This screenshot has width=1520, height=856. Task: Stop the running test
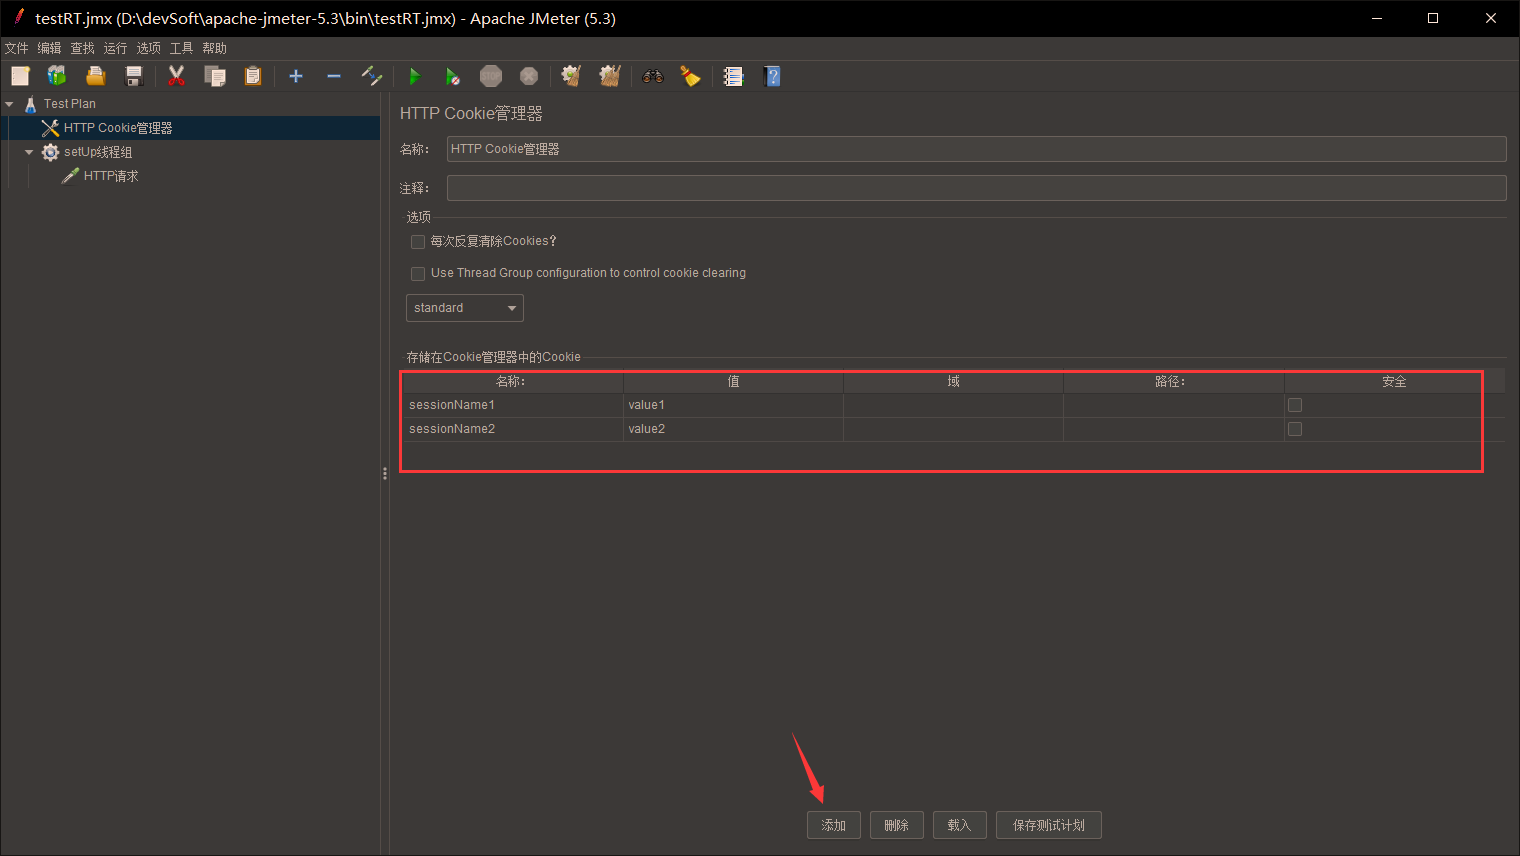click(x=491, y=76)
